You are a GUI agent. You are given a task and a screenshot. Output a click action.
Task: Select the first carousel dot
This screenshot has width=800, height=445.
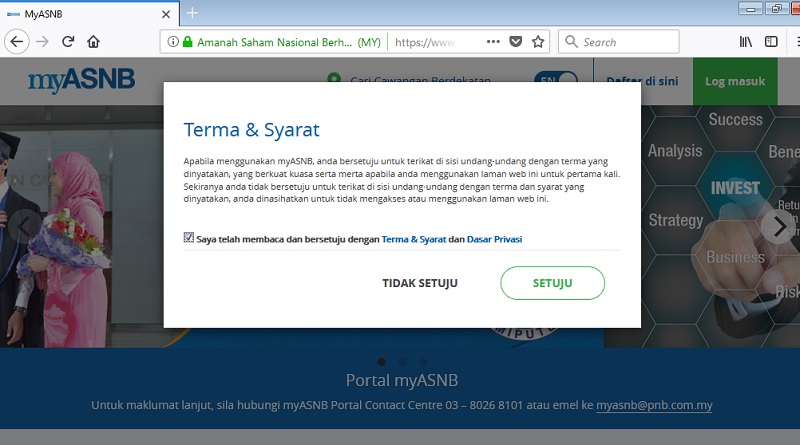(382, 362)
